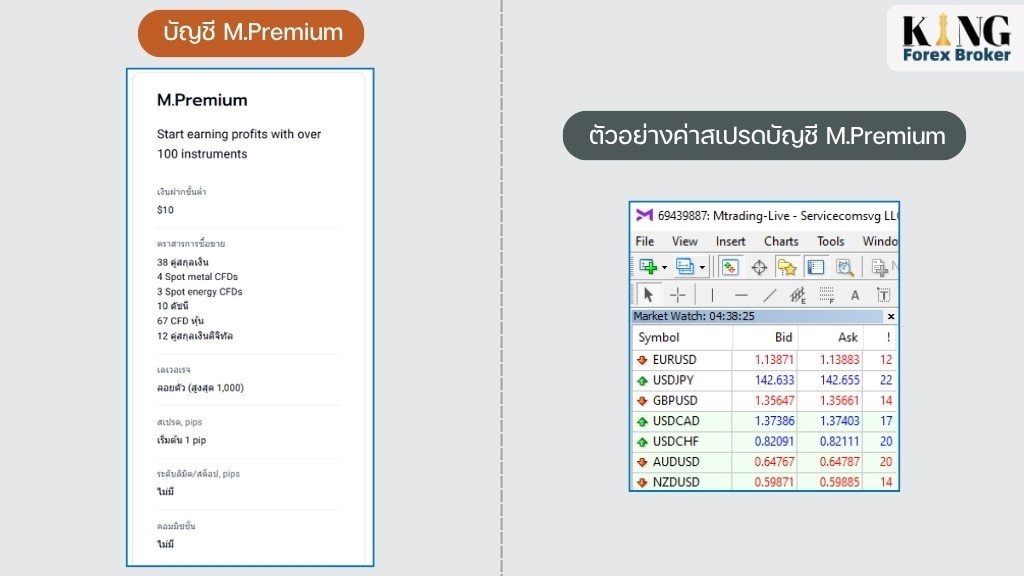Click the USDCHF ask value 0.82111

click(x=840, y=441)
